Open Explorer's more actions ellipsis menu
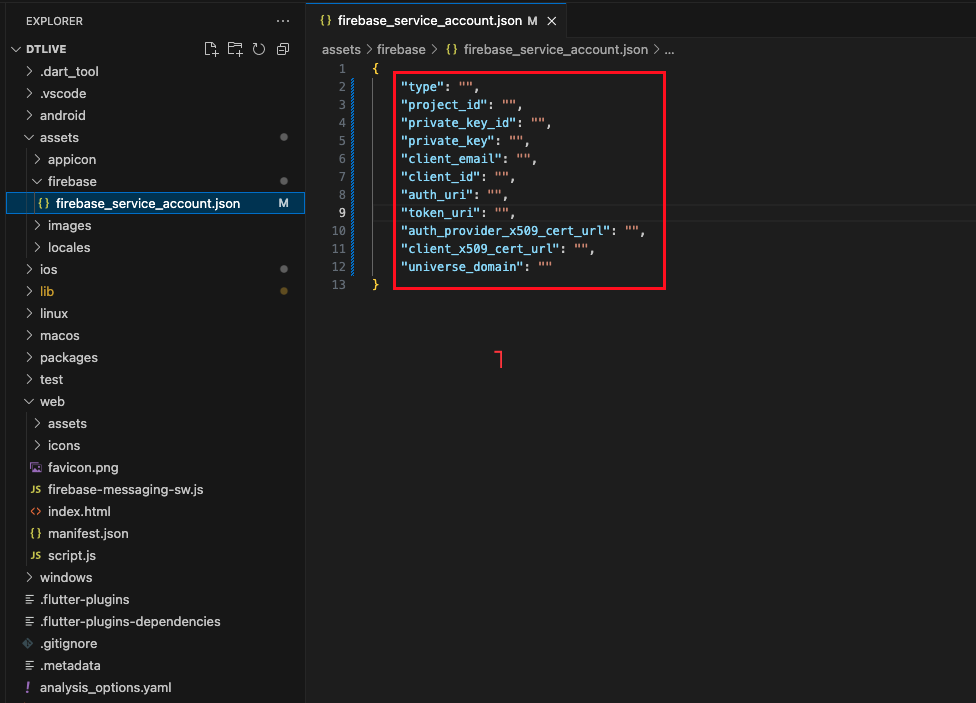 [x=283, y=21]
